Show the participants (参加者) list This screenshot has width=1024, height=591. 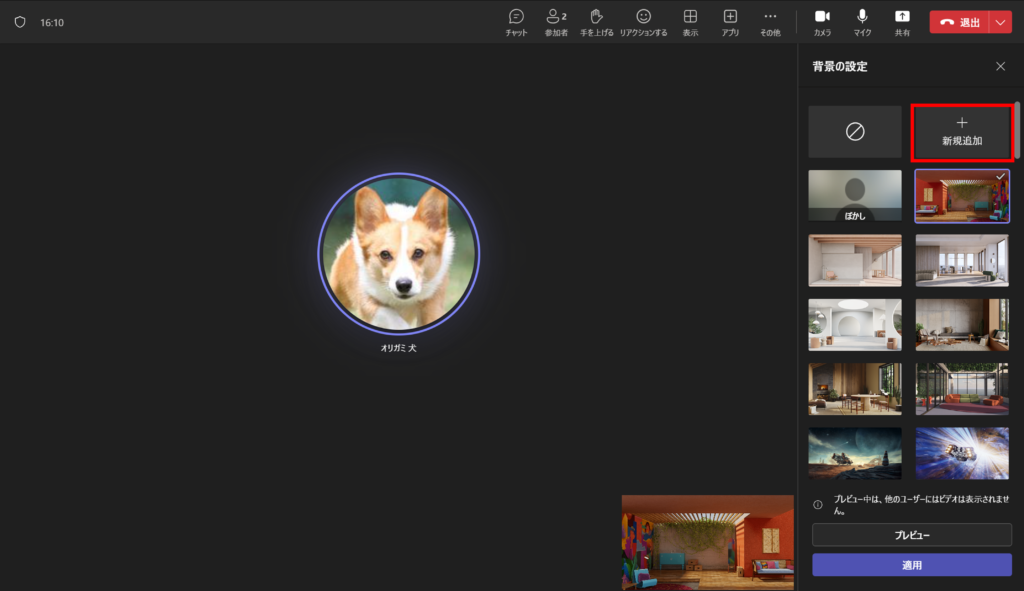[556, 22]
